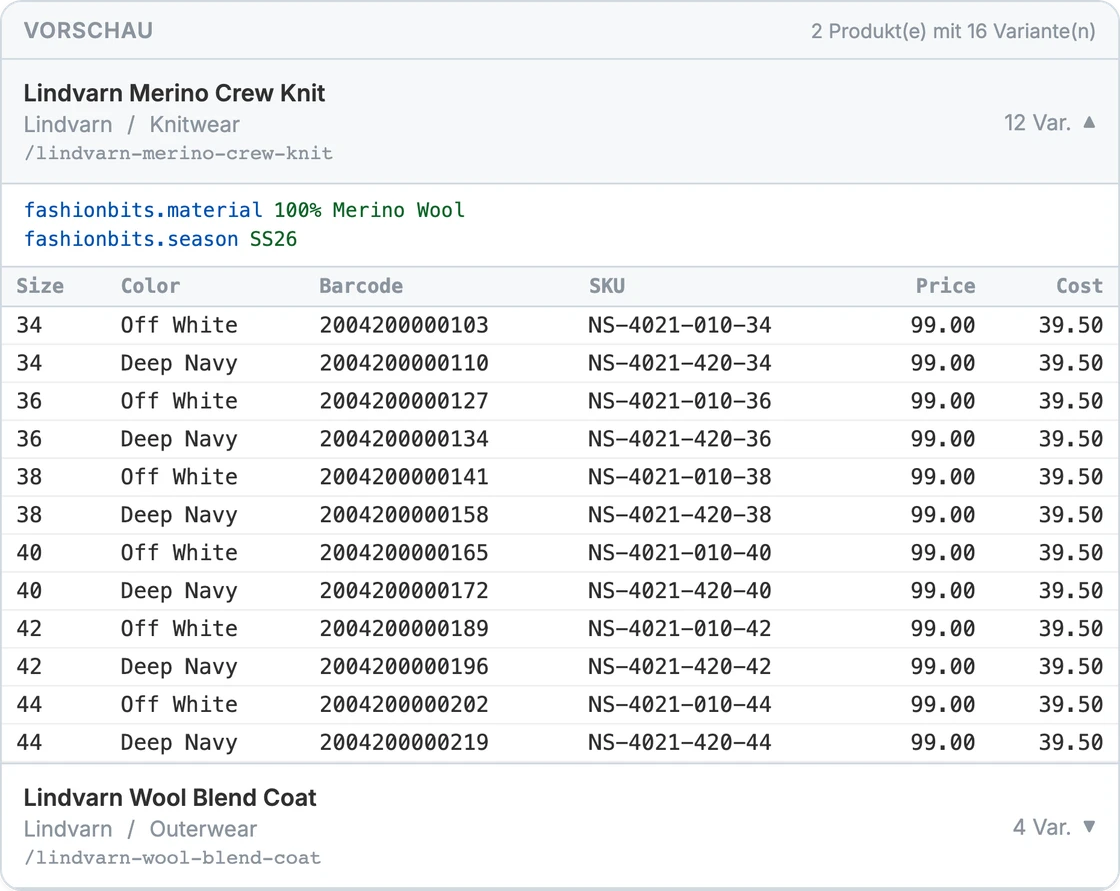
Task: Select SKU NS-4021-010-38
Action: click(x=680, y=477)
